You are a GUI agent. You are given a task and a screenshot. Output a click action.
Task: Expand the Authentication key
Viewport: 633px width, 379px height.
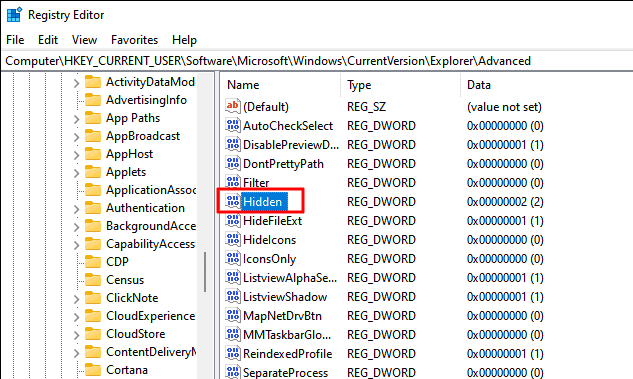[76, 209]
